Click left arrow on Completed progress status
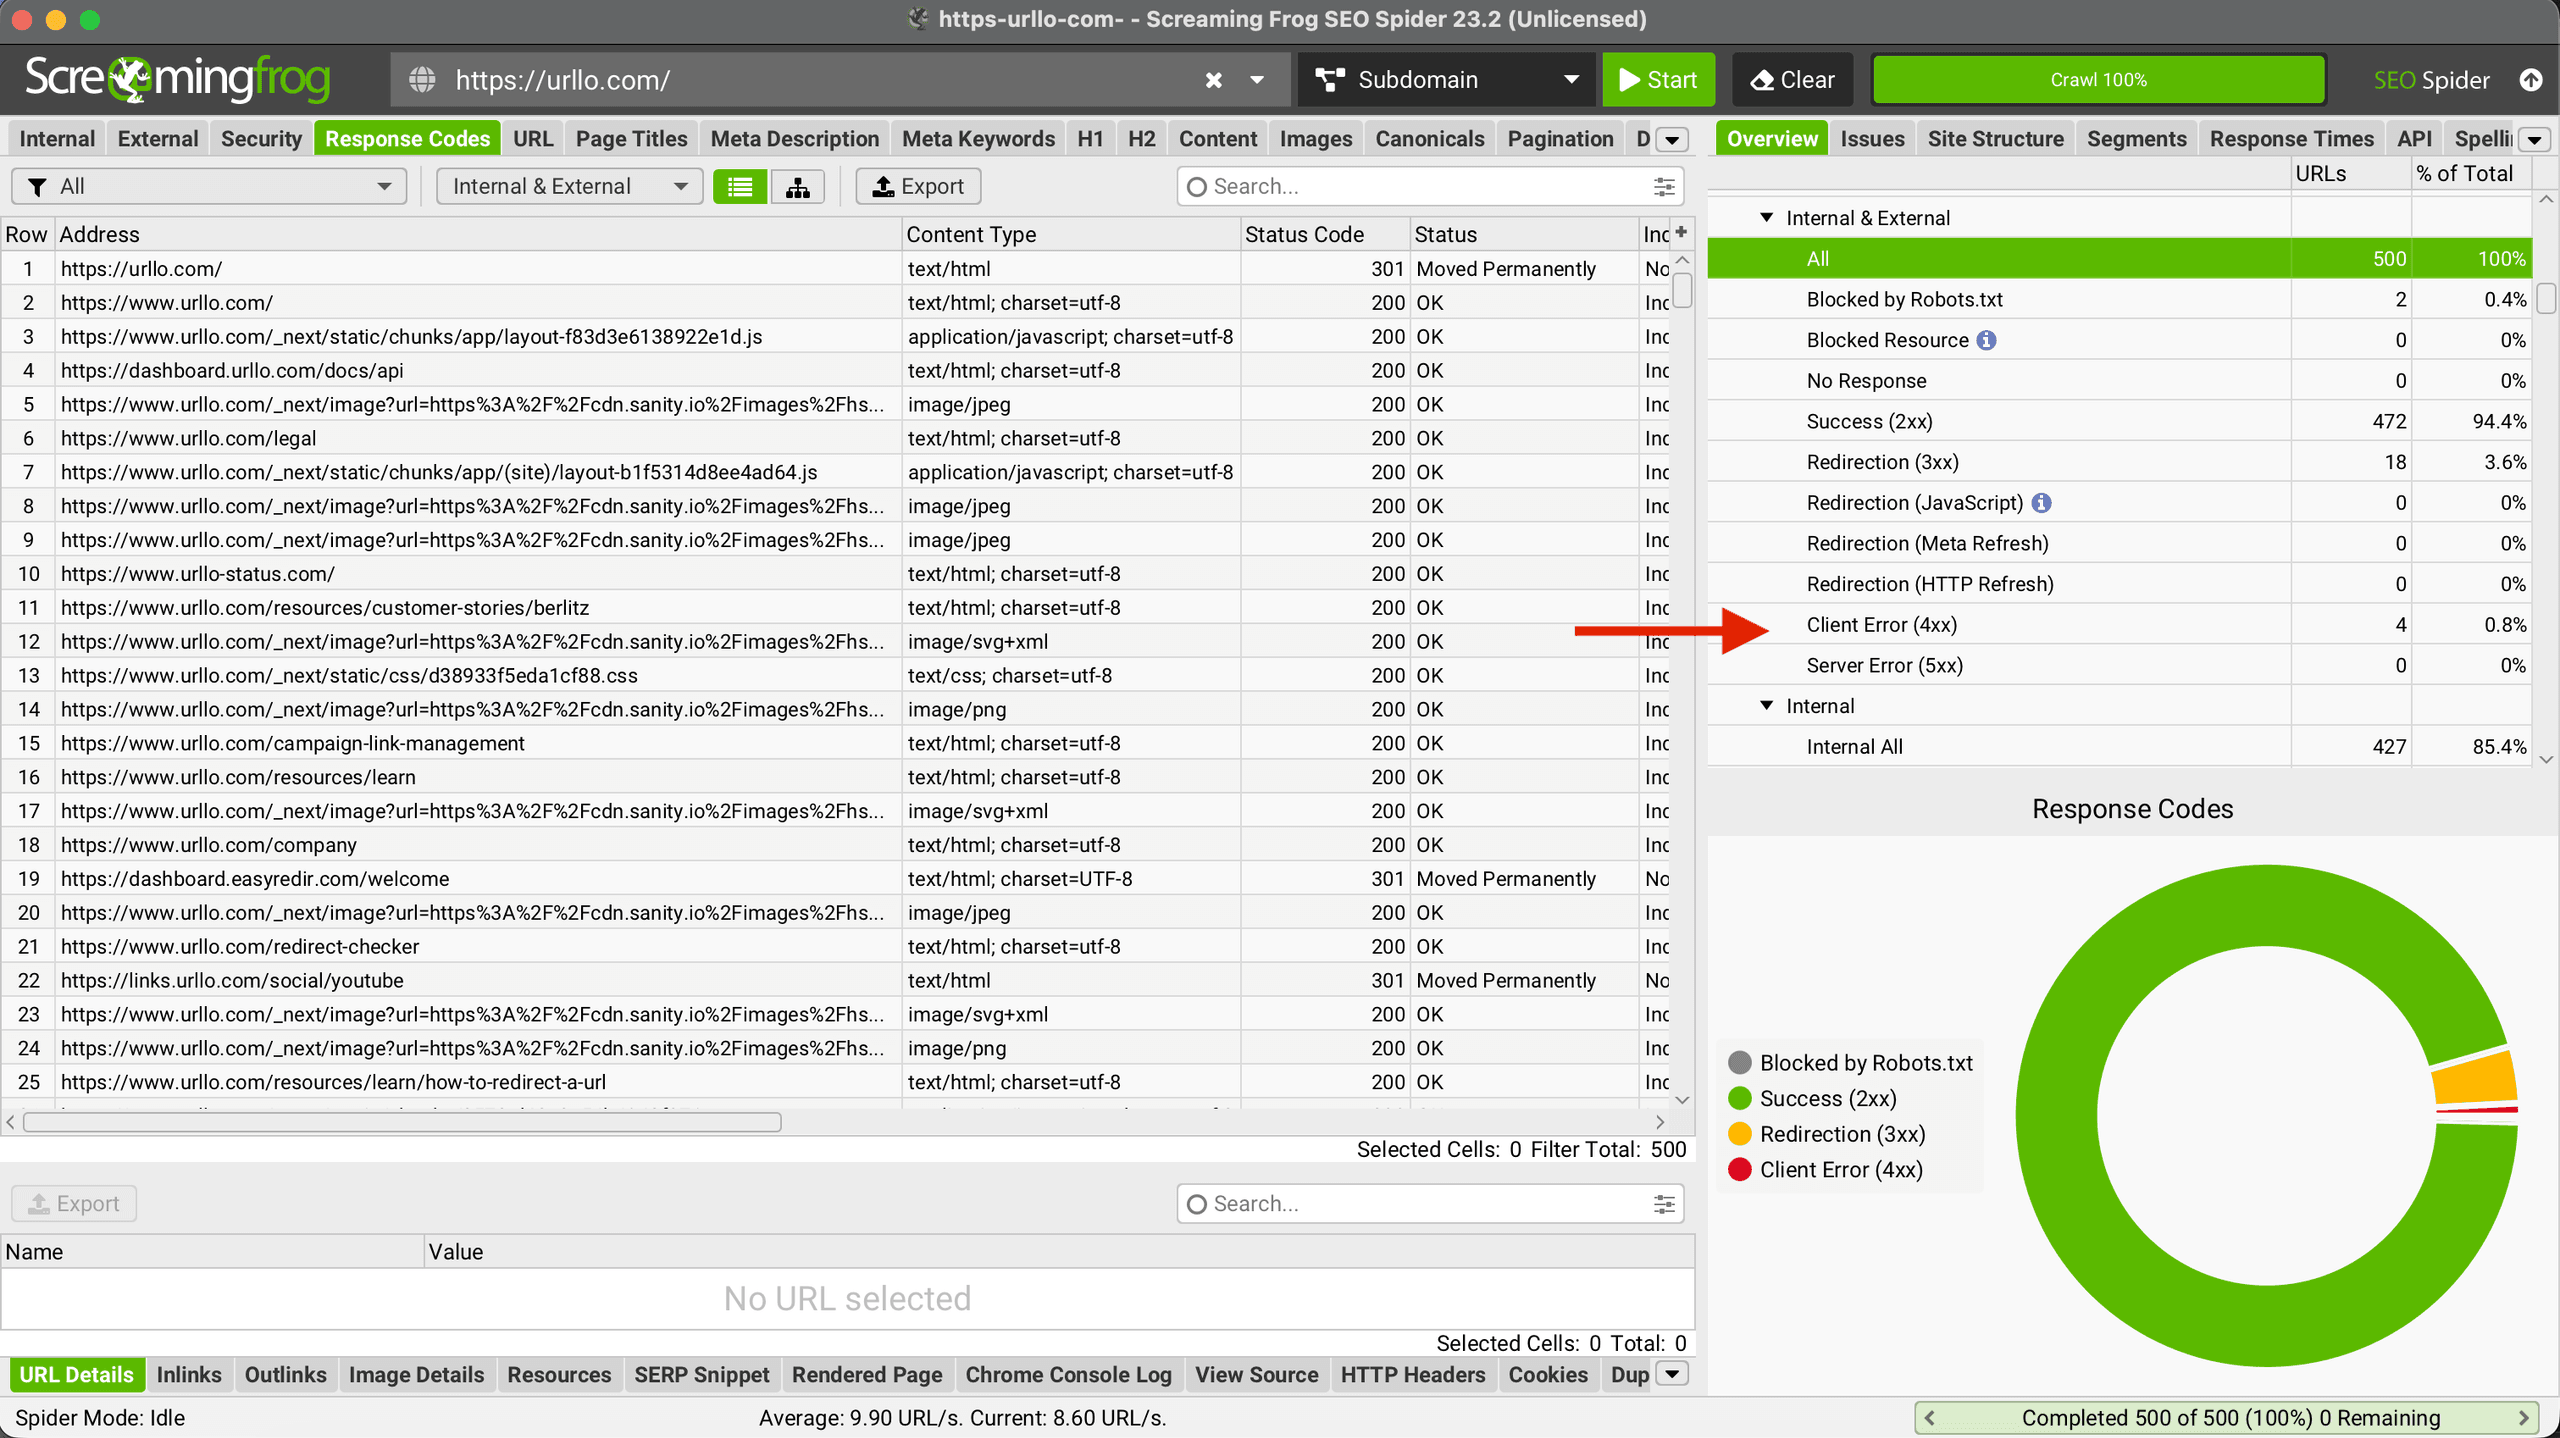 [1930, 1418]
